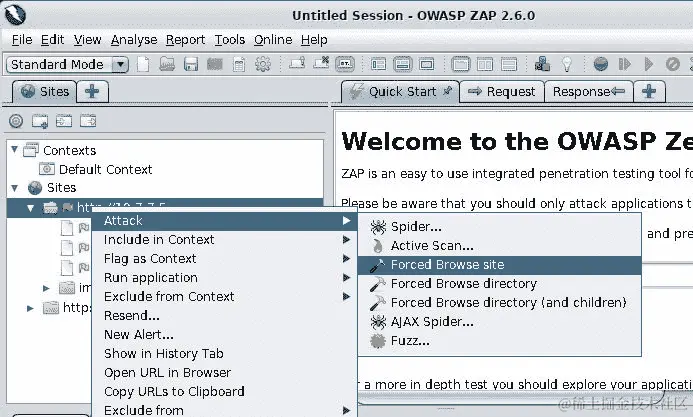Open the File menu

pos(22,40)
